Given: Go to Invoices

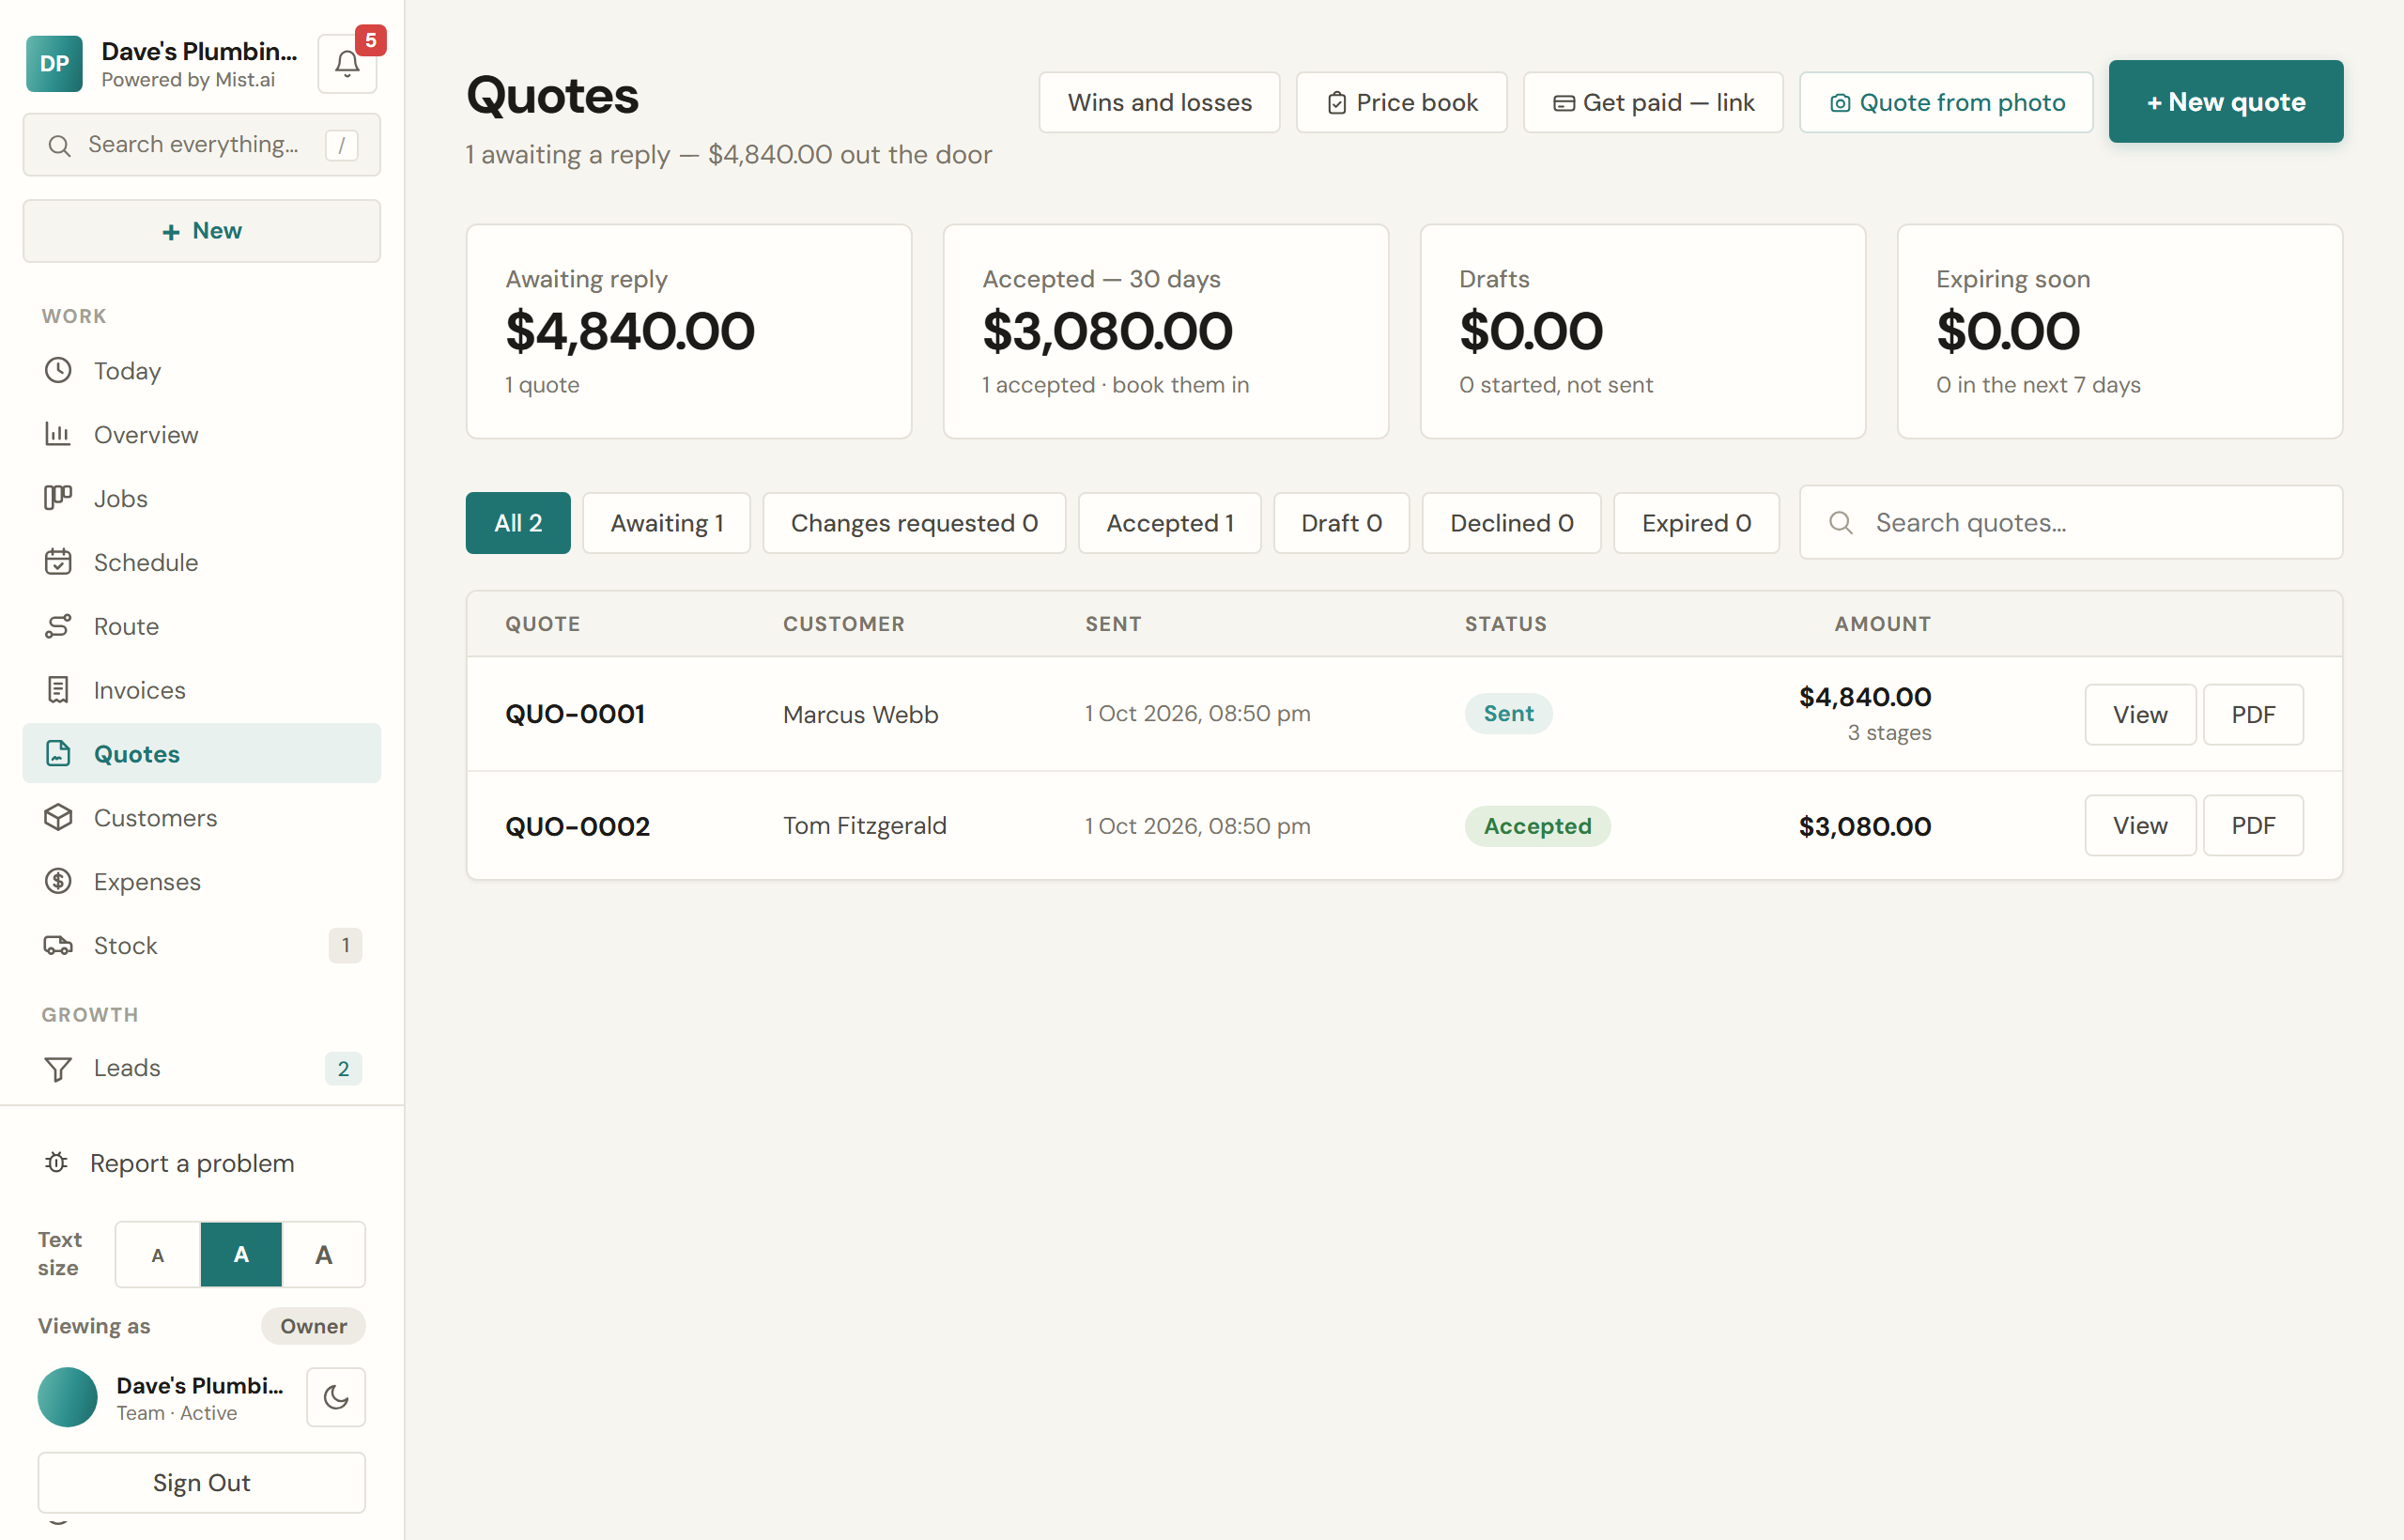Looking at the screenshot, I should 201,690.
